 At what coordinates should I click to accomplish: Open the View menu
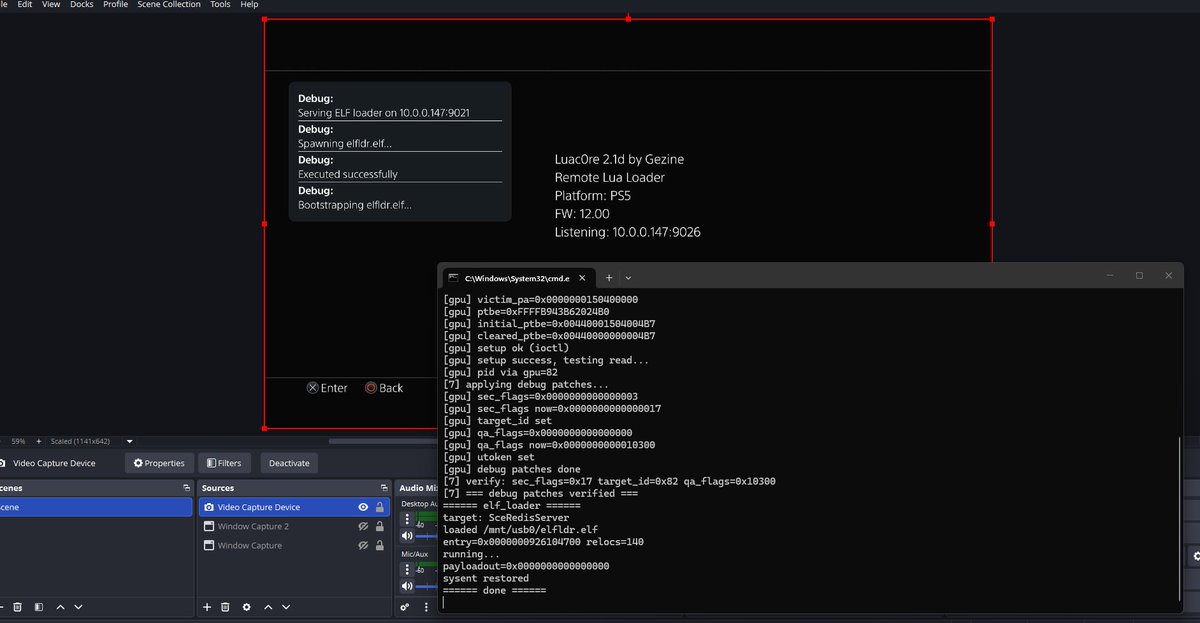(51, 4)
